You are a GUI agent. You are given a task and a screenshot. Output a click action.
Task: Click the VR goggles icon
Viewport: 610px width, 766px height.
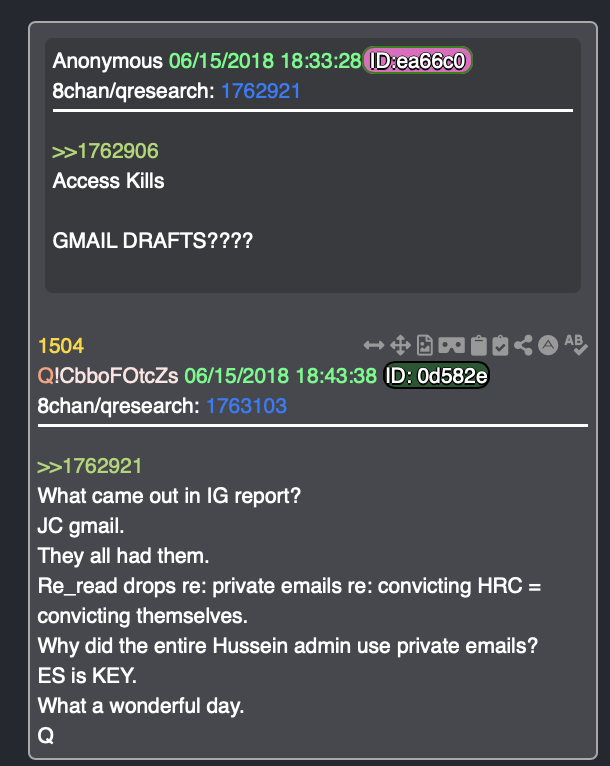click(x=451, y=345)
